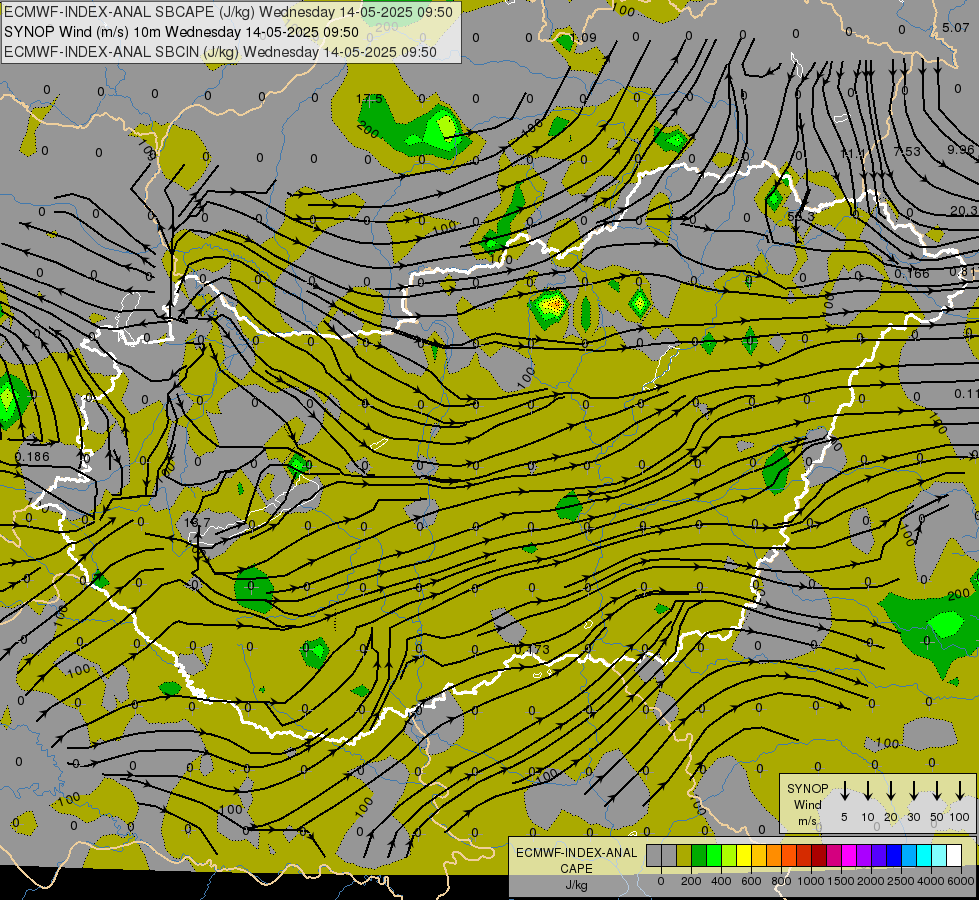Click the wind arrow above the 20 label
The height and width of the screenshot is (900, 979).
click(x=891, y=791)
